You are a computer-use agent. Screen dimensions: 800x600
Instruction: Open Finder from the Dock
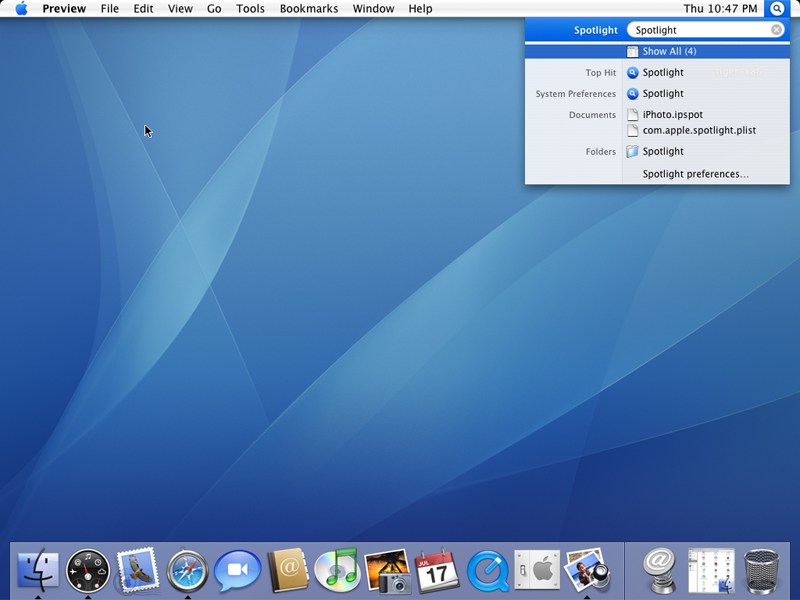tap(38, 570)
